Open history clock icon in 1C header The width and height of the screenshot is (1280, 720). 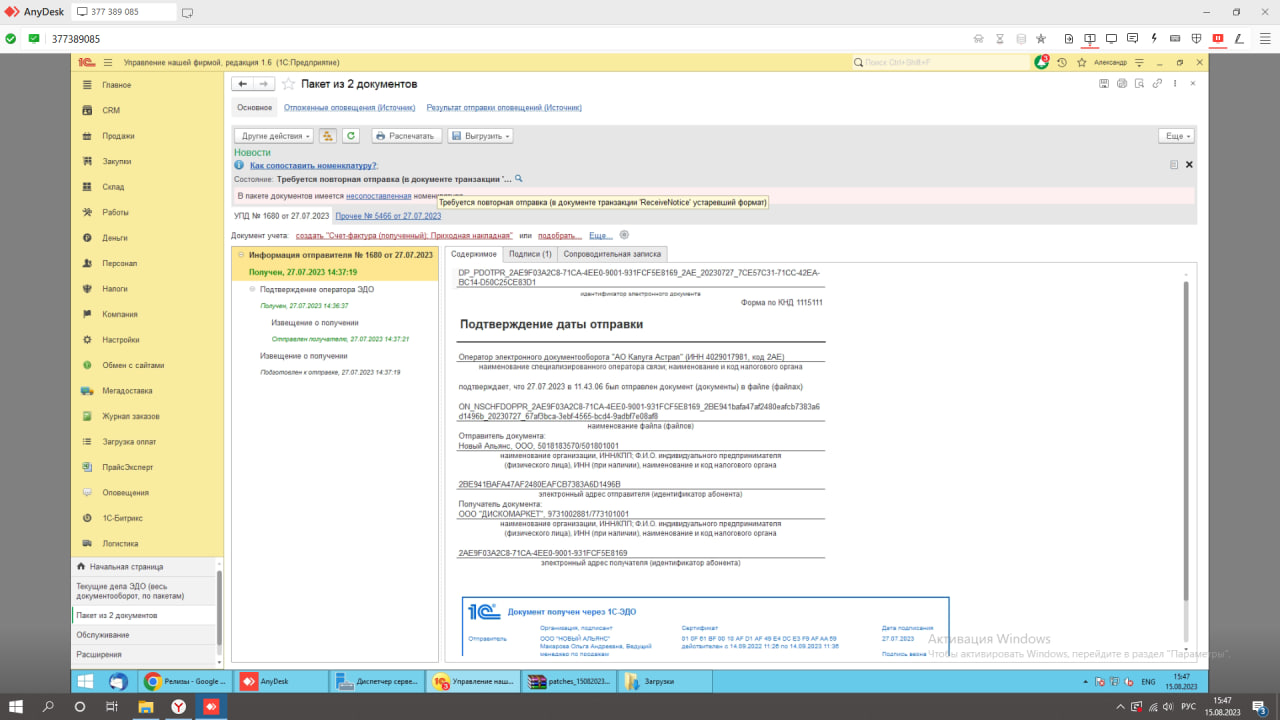[x=1062, y=62]
